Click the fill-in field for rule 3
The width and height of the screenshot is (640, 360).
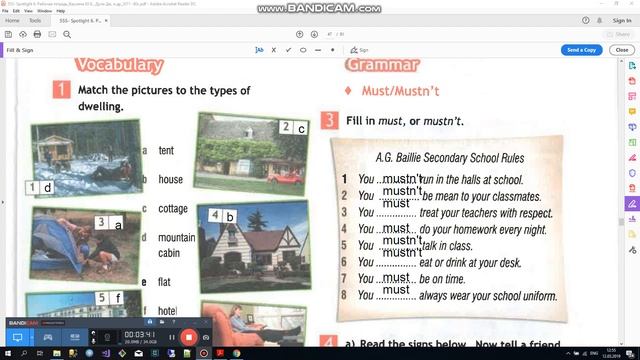pos(396,213)
